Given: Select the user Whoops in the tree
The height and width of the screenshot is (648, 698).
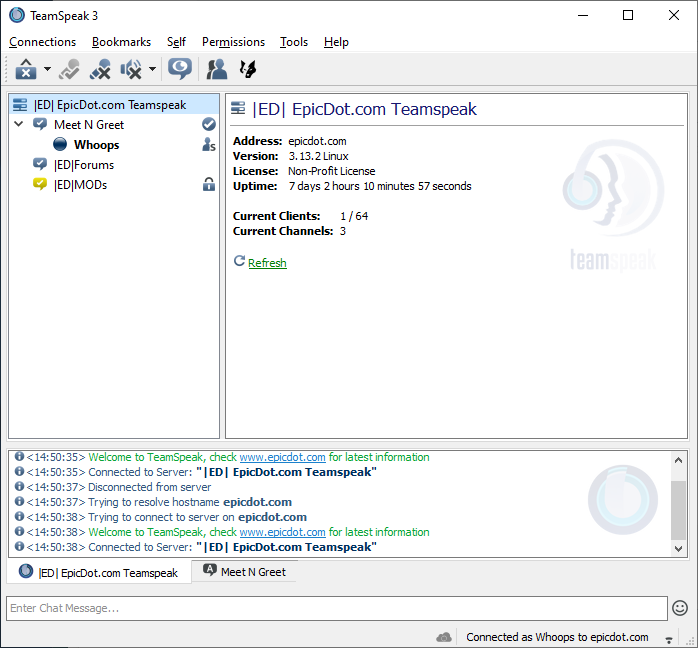Looking at the screenshot, I should point(97,145).
